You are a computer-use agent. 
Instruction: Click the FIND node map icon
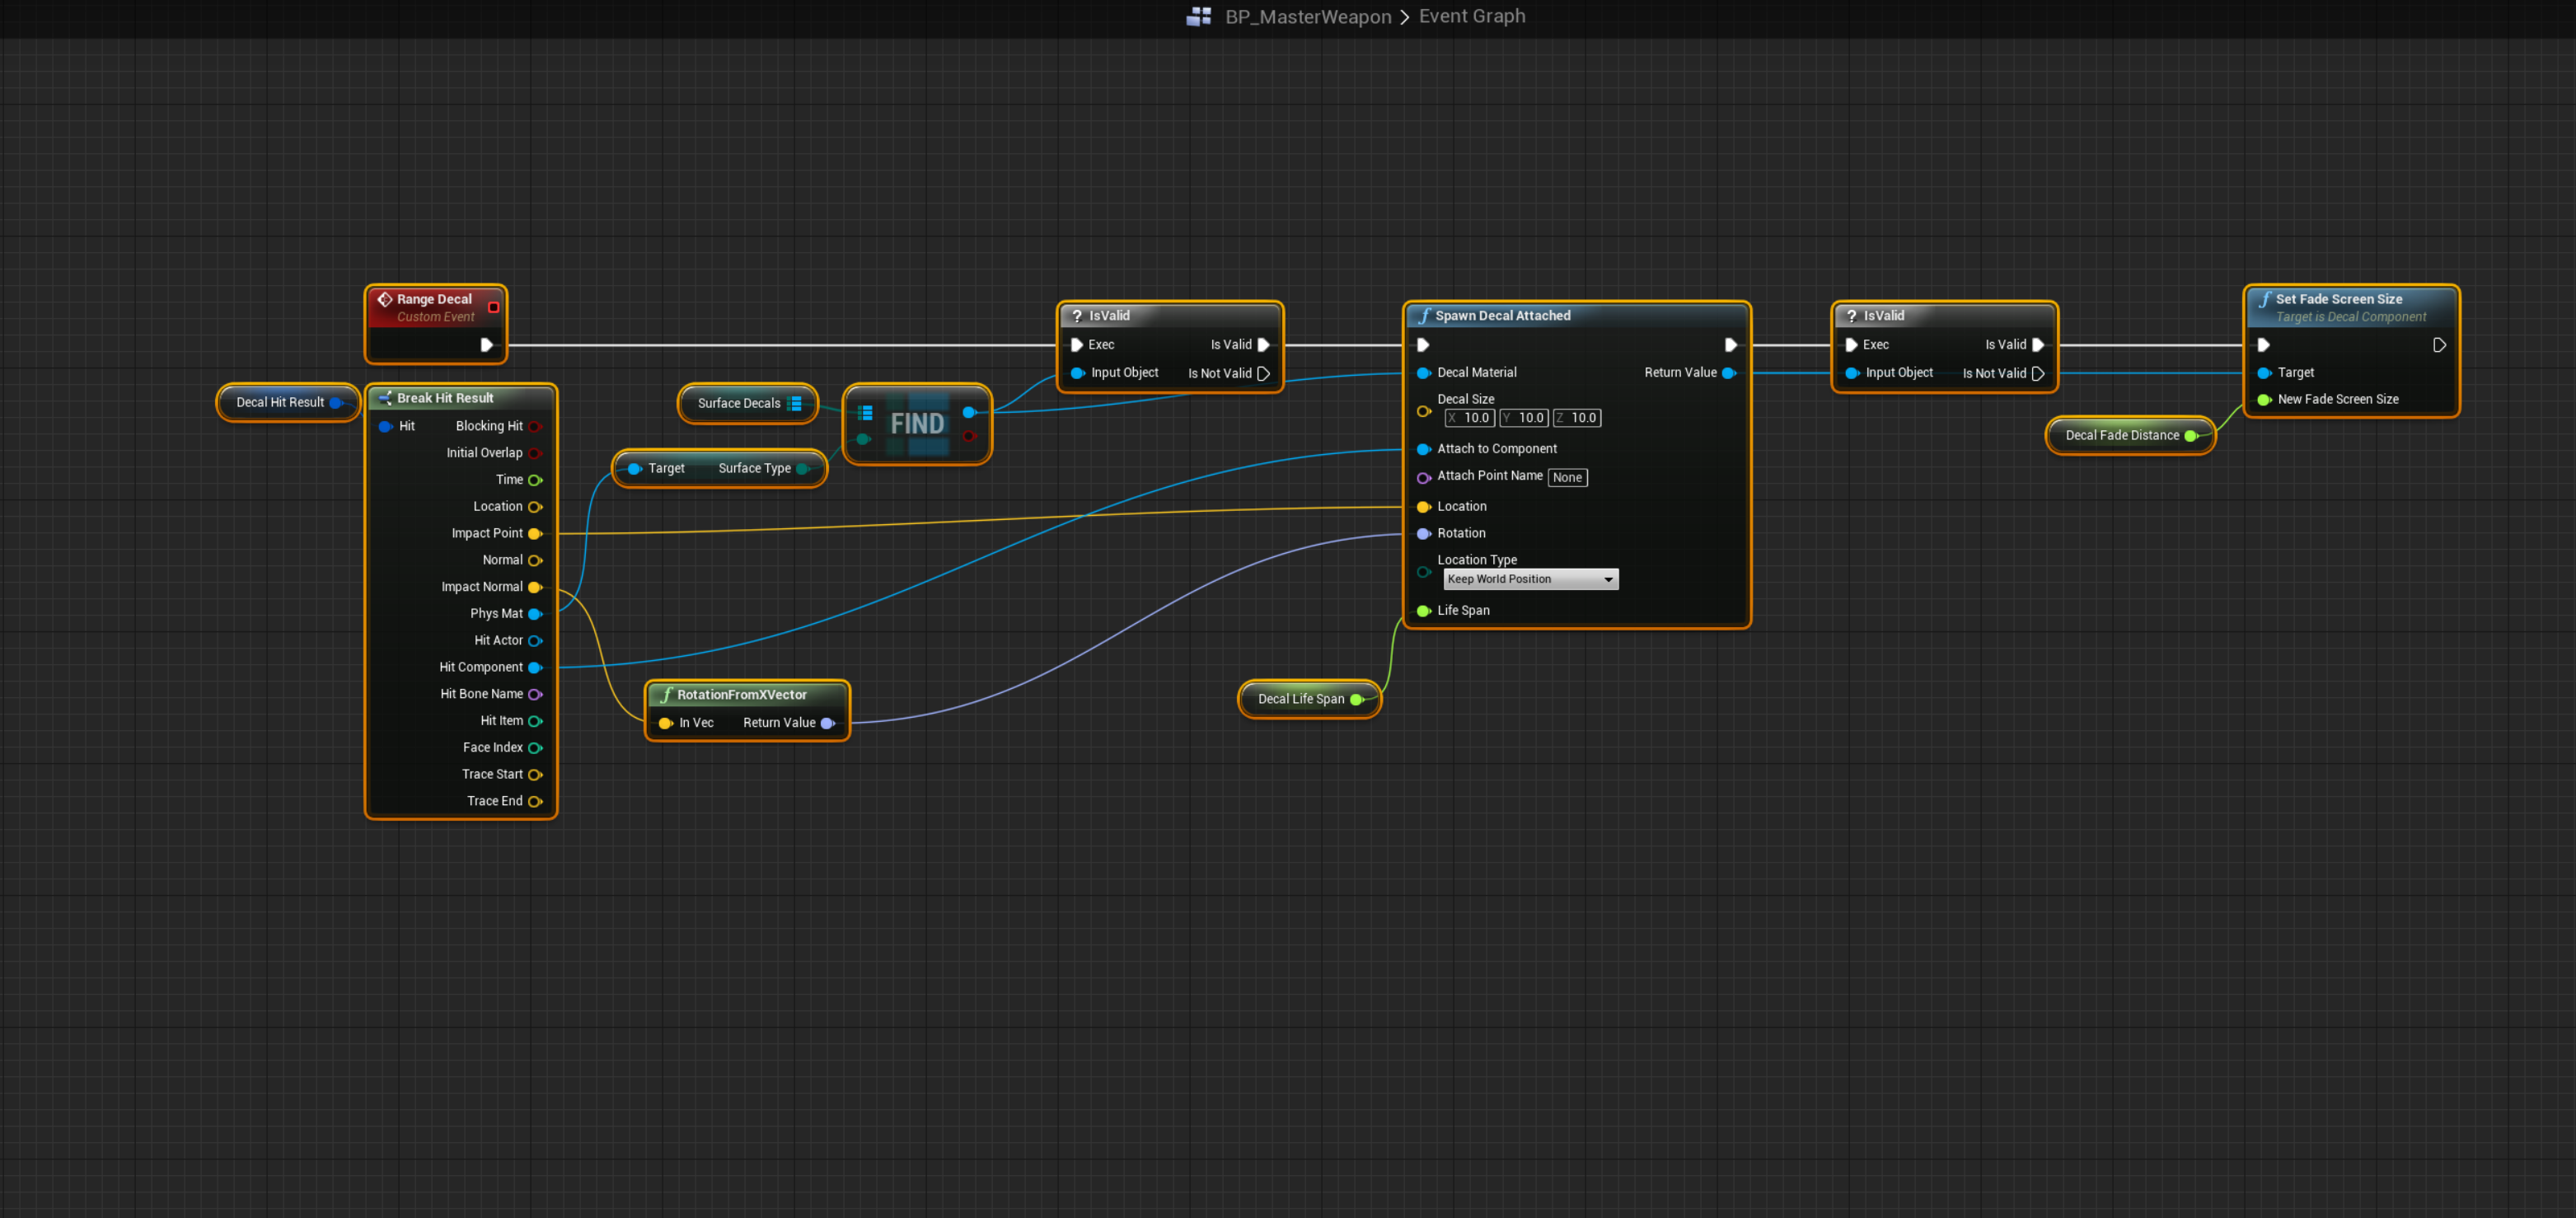click(865, 413)
